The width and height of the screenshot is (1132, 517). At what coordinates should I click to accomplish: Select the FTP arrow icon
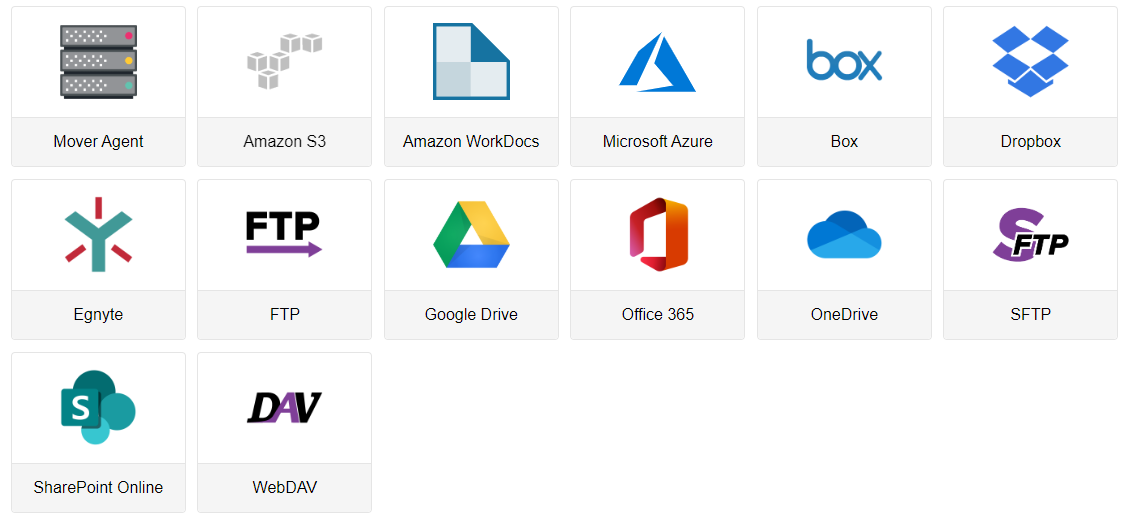pos(284,234)
